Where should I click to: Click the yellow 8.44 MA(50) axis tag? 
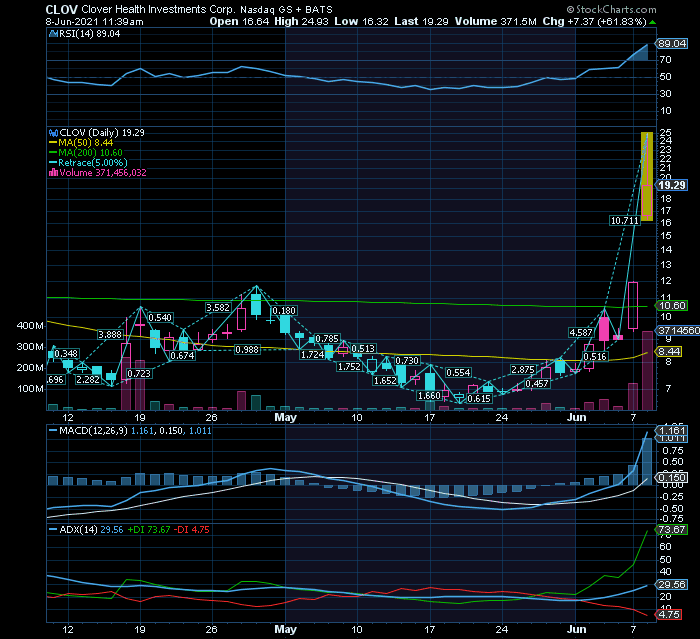pyautogui.click(x=669, y=352)
